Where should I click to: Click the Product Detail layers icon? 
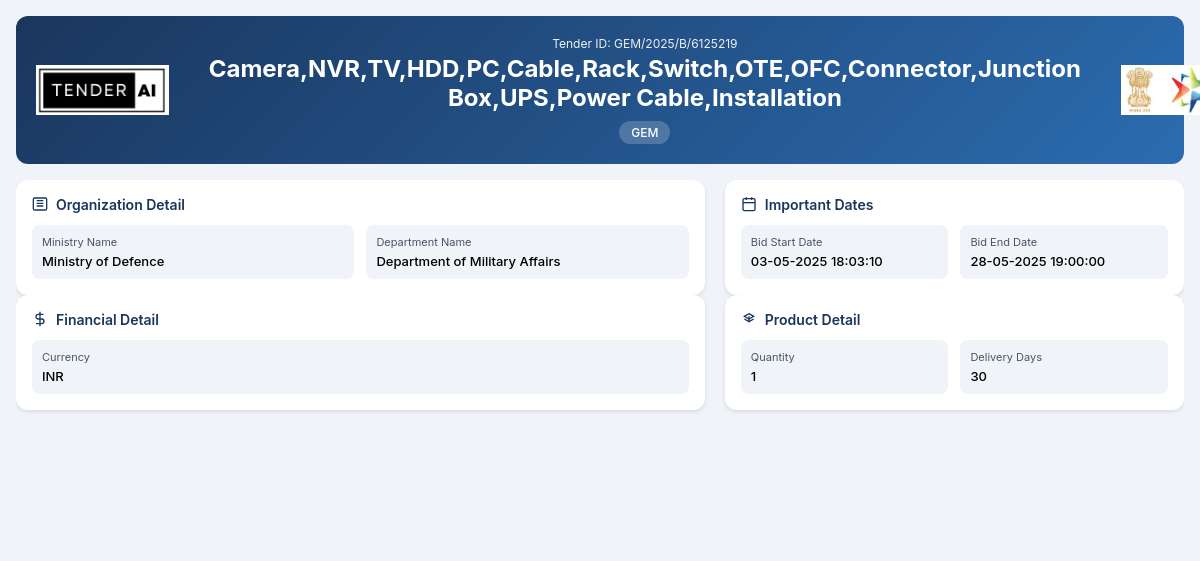click(x=749, y=319)
